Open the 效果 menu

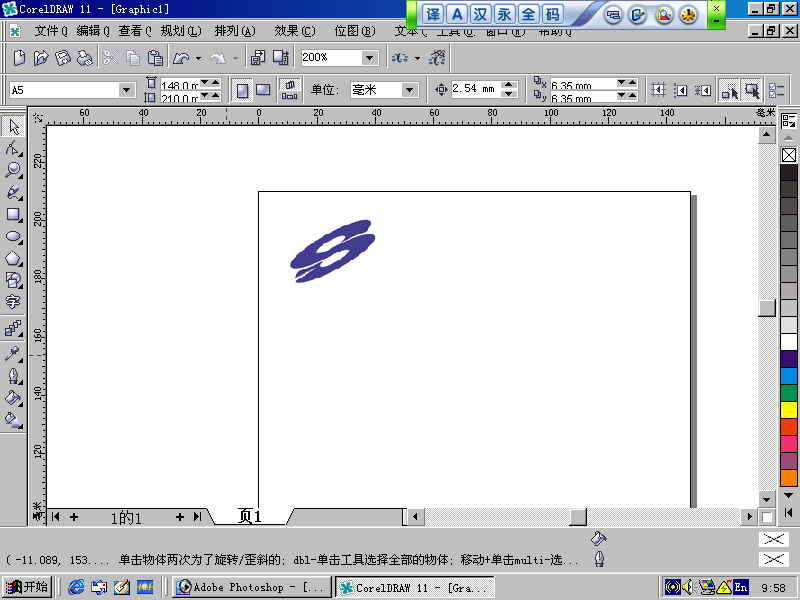click(295, 31)
